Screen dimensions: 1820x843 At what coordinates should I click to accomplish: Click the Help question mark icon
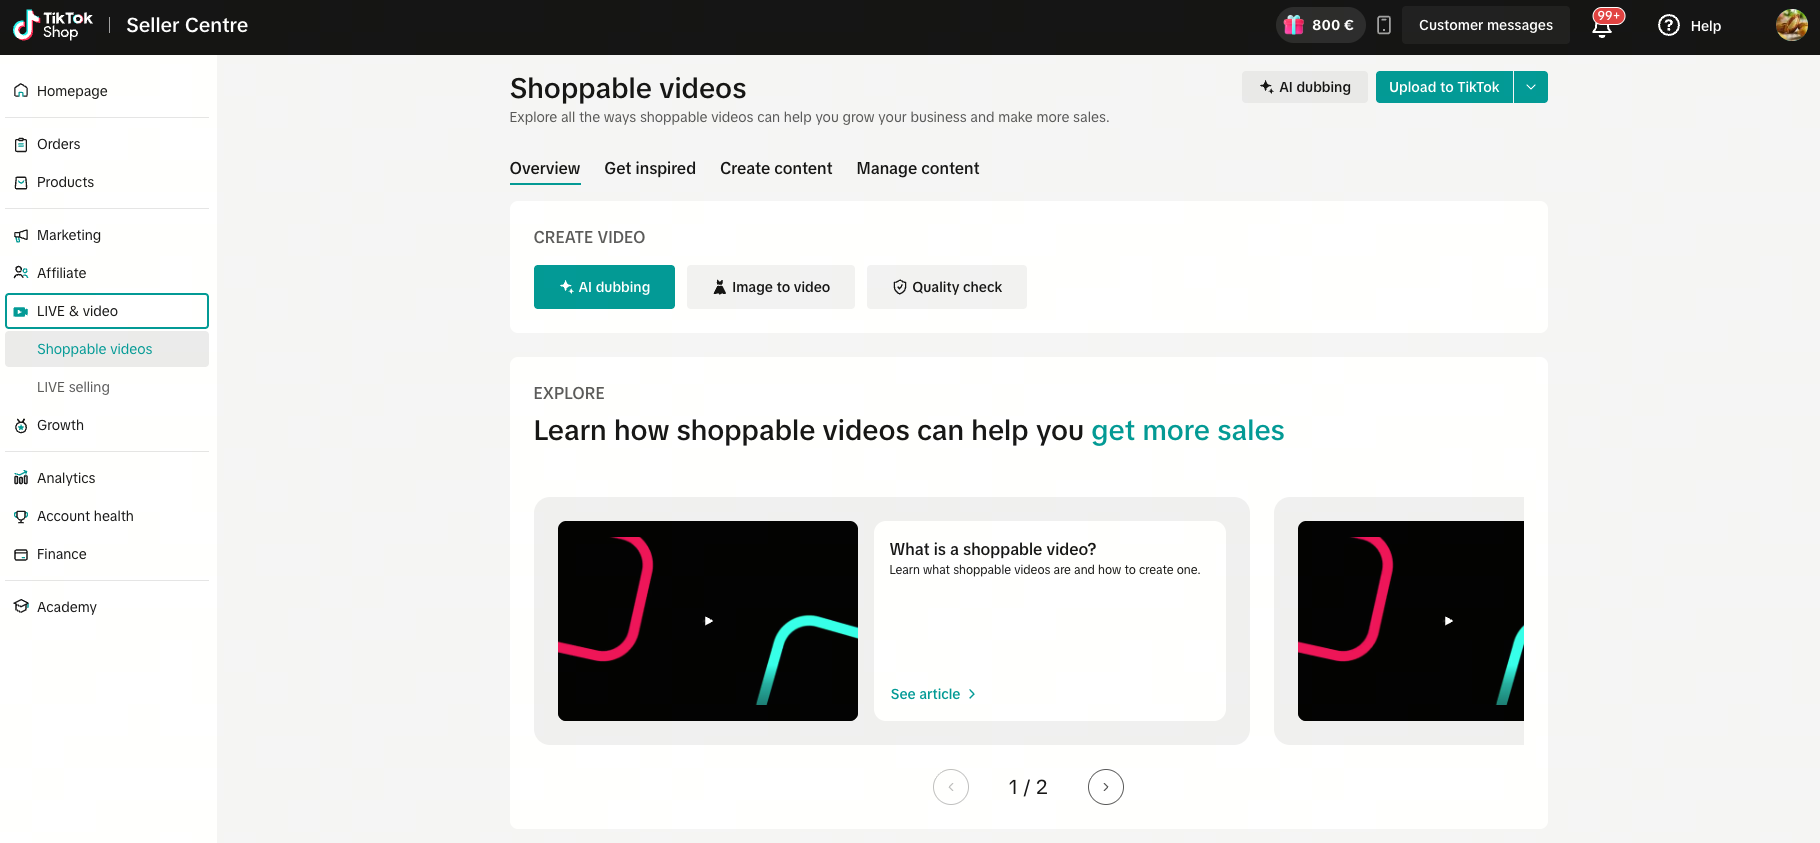(x=1668, y=26)
